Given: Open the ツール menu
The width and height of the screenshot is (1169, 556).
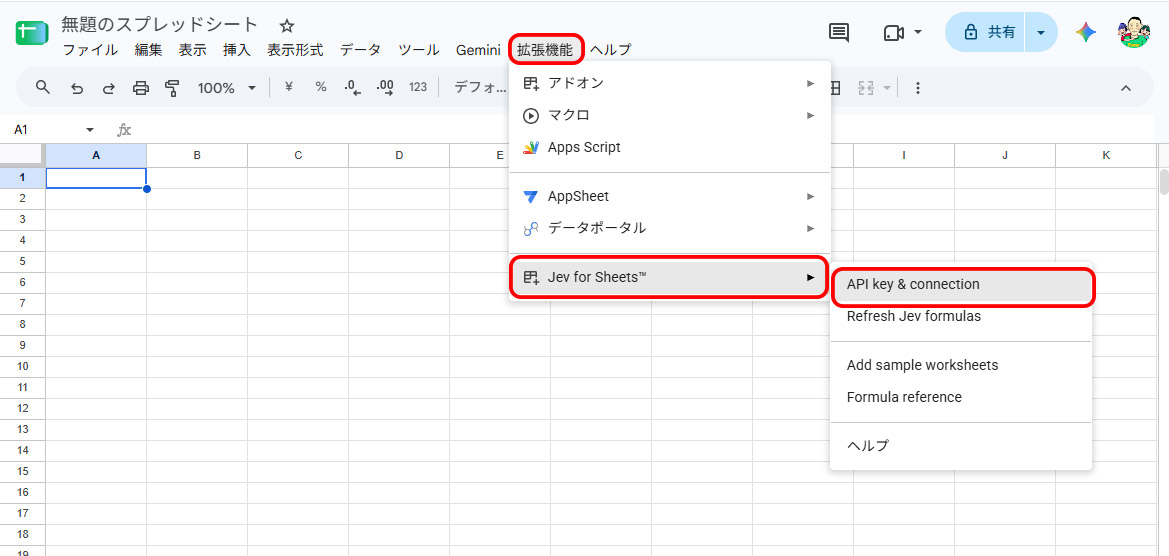Looking at the screenshot, I should [x=419, y=50].
